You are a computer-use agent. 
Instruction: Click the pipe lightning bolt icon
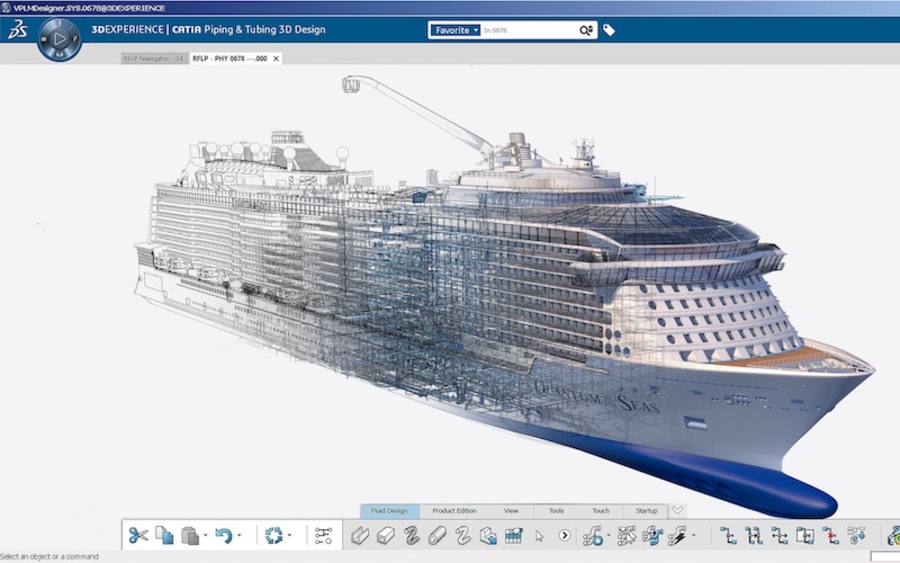click(x=678, y=536)
